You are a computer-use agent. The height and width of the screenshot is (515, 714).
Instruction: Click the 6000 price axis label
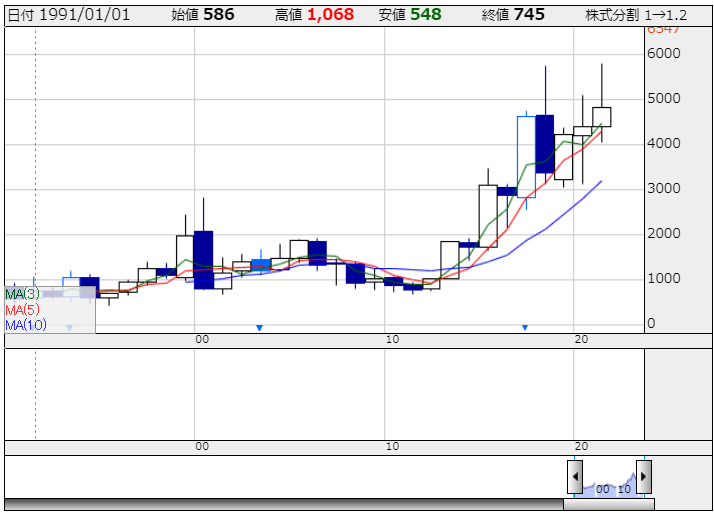click(664, 53)
